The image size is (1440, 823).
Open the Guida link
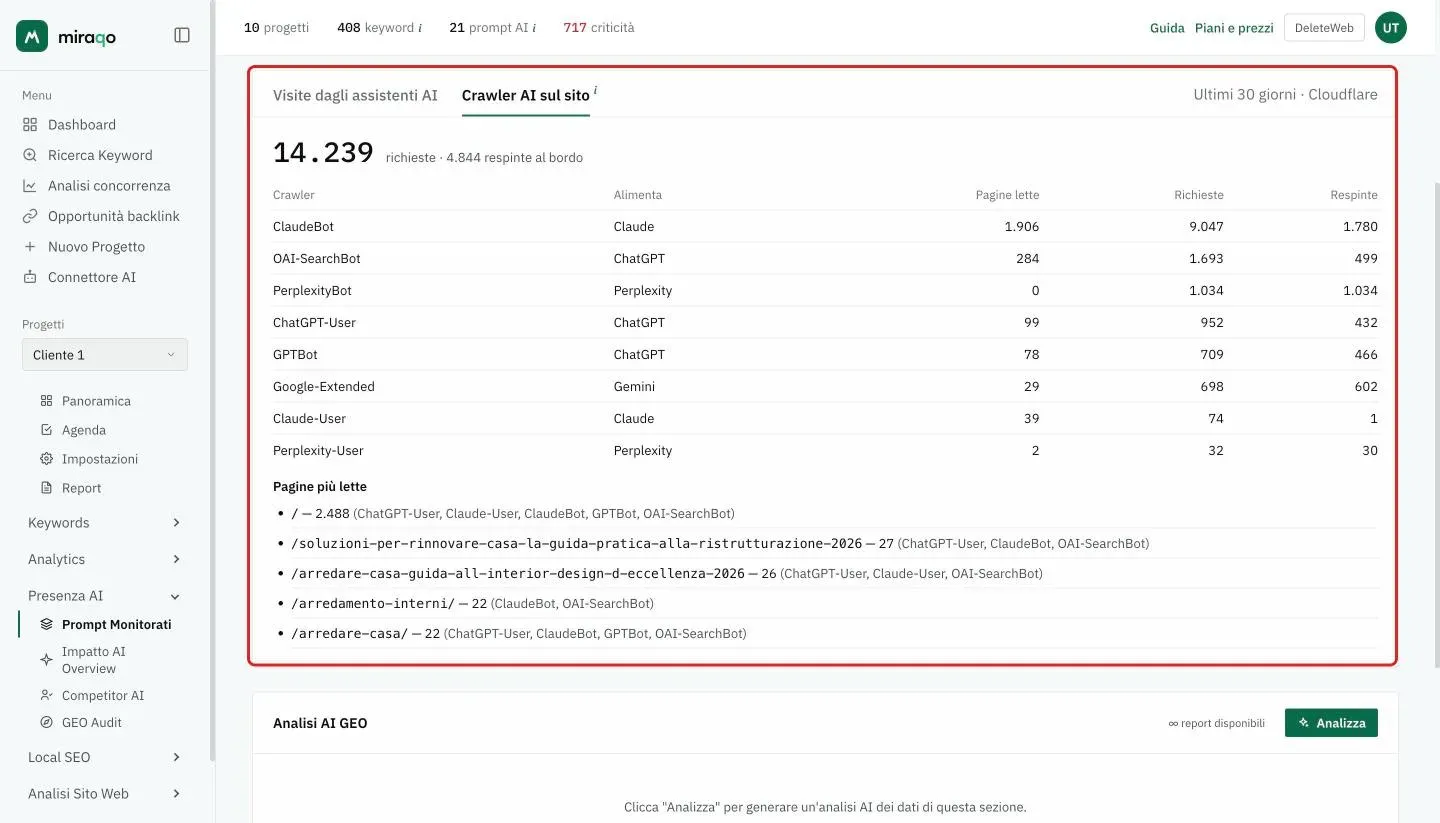1167,28
